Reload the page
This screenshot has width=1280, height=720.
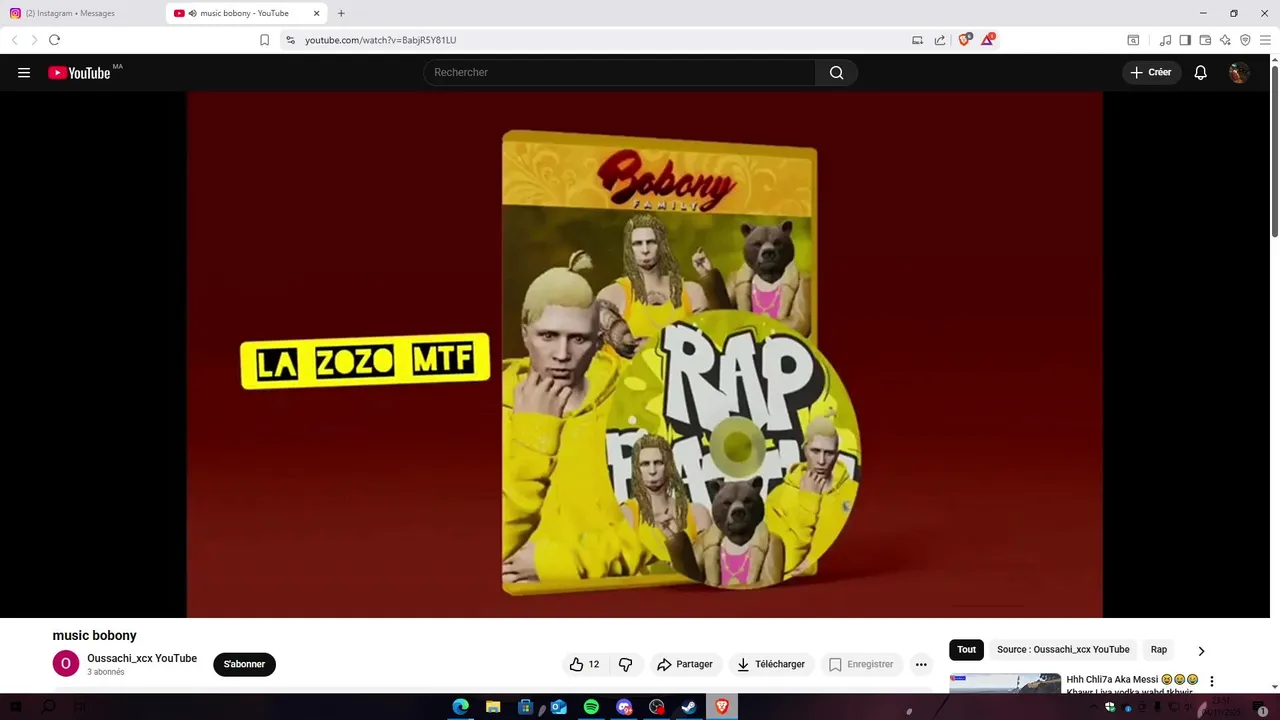[x=54, y=40]
